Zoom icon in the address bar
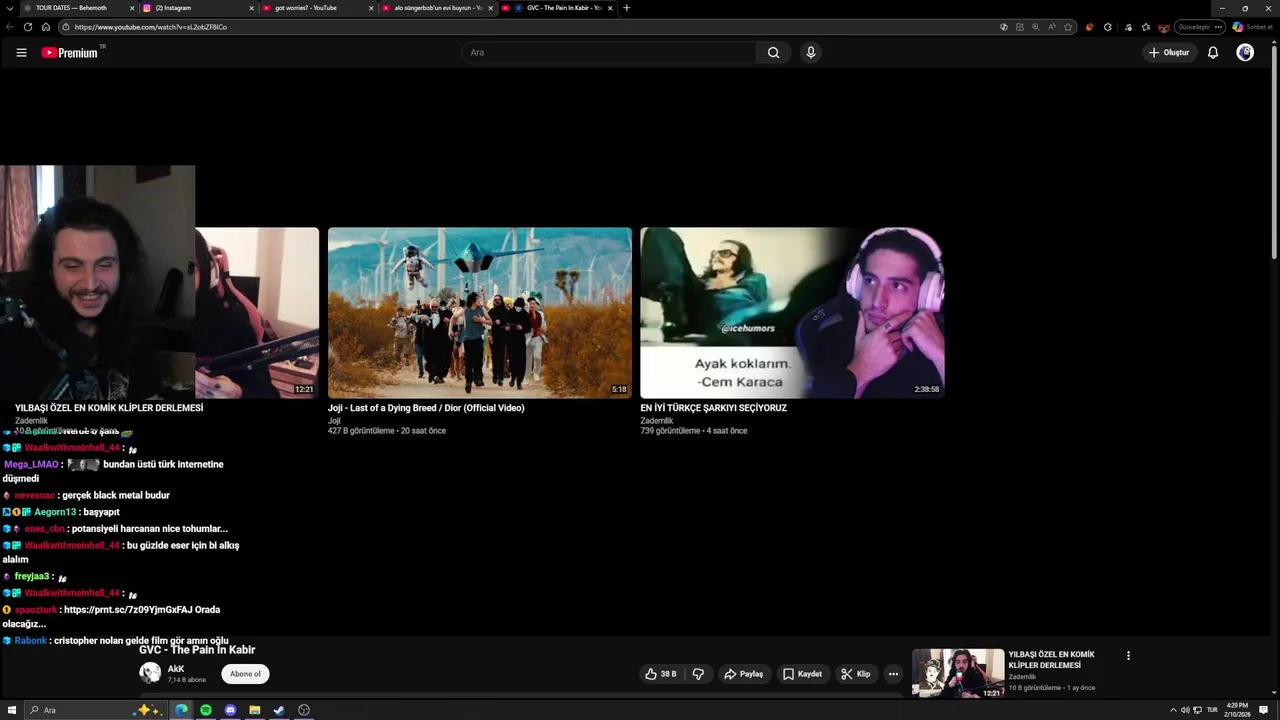The height and width of the screenshot is (720, 1280). click(1036, 27)
